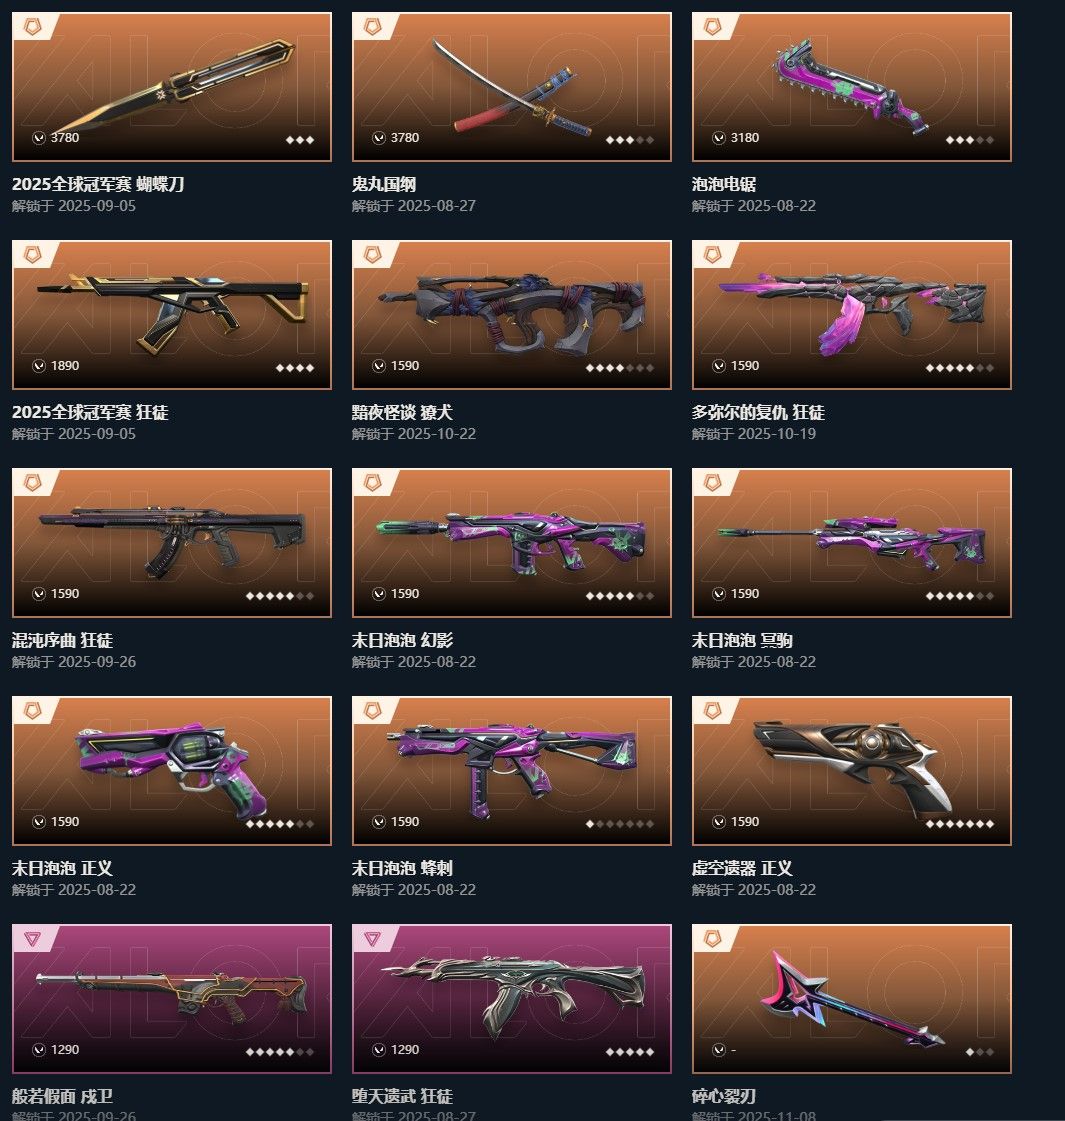
Task: Click the 虚空遗器 正义 title text
Action: point(742,868)
